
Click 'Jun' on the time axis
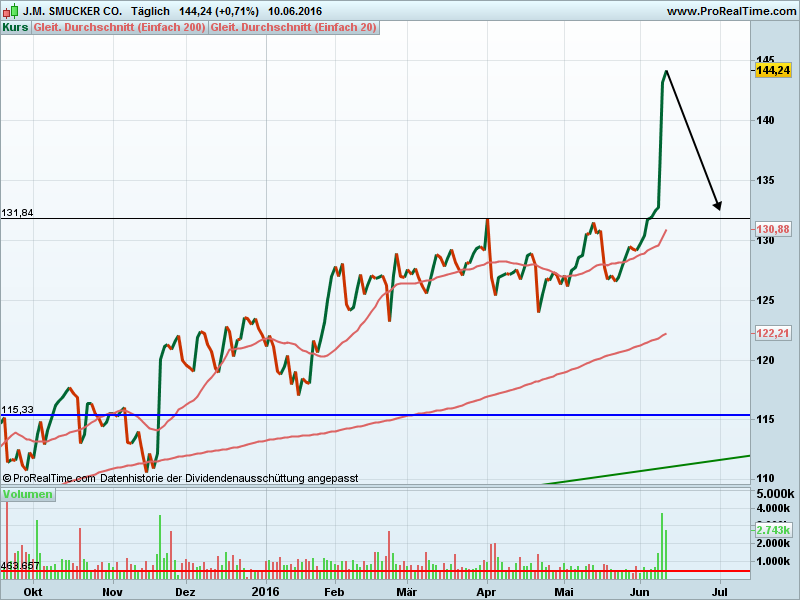[639, 592]
